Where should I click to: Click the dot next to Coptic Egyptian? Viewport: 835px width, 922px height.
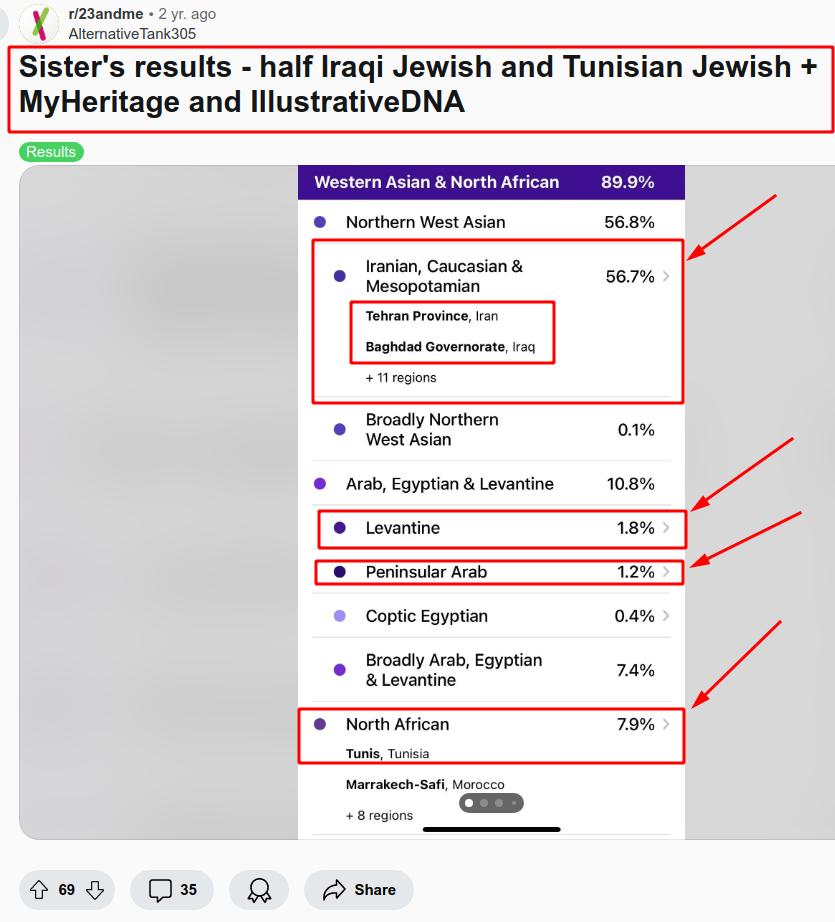(x=340, y=616)
